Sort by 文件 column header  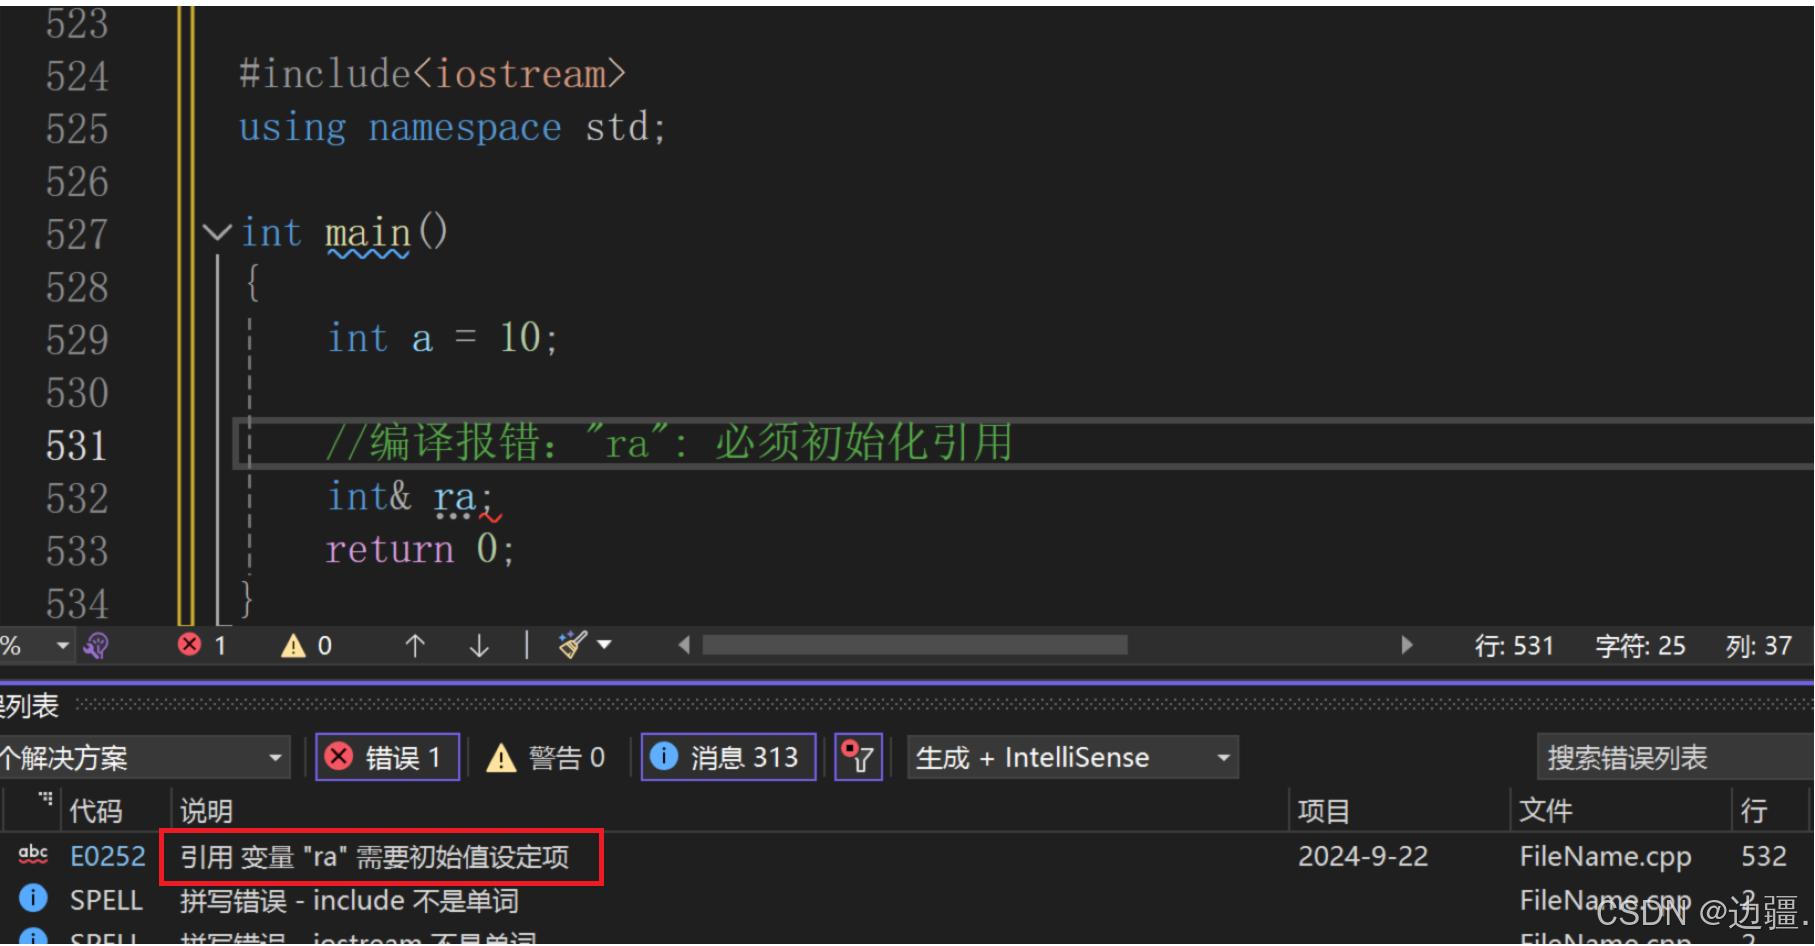click(1546, 811)
